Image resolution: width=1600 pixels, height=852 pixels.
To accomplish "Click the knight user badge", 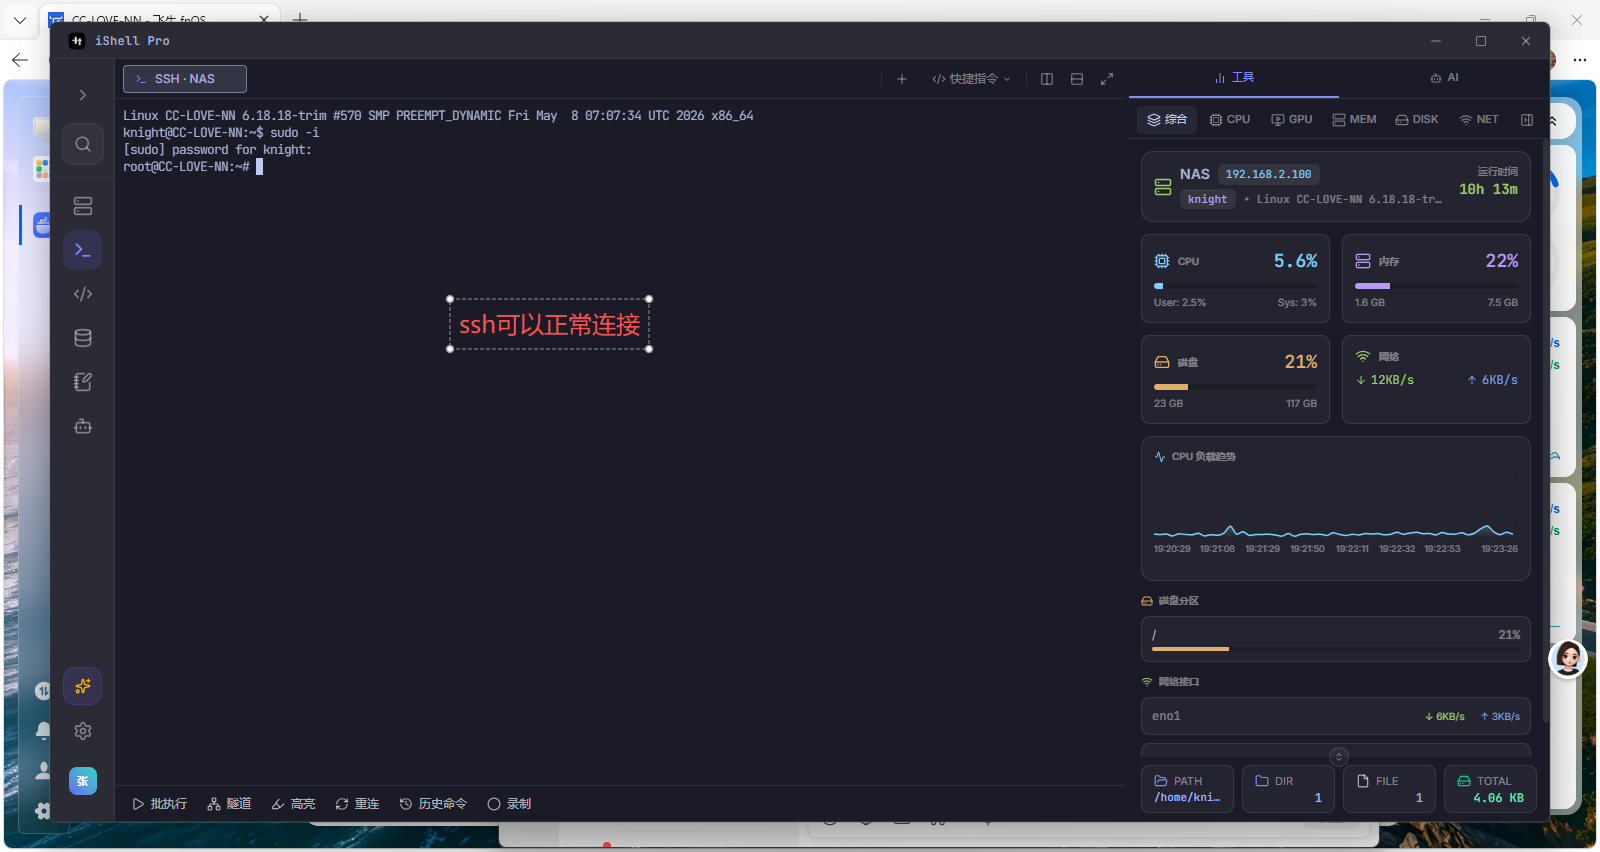I will [x=1207, y=199].
